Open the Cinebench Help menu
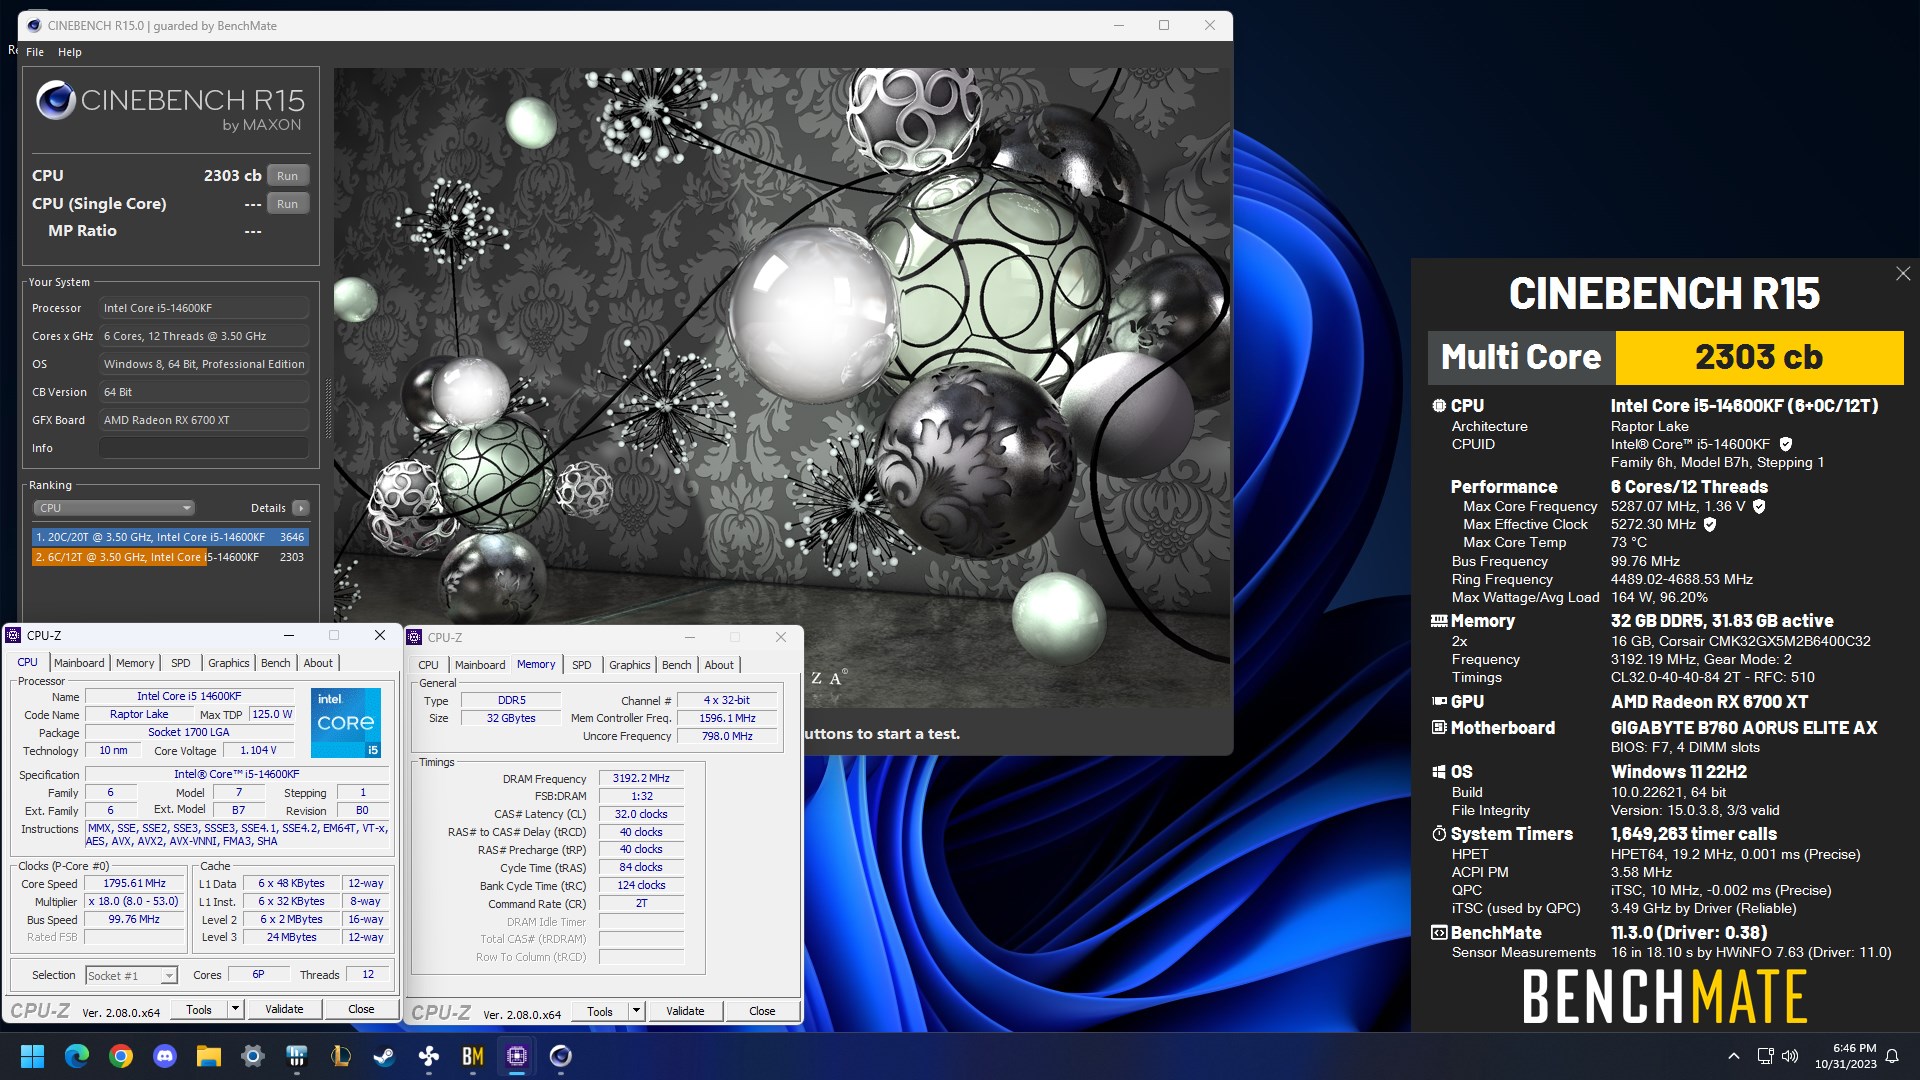Image resolution: width=1920 pixels, height=1080 pixels. coord(70,52)
